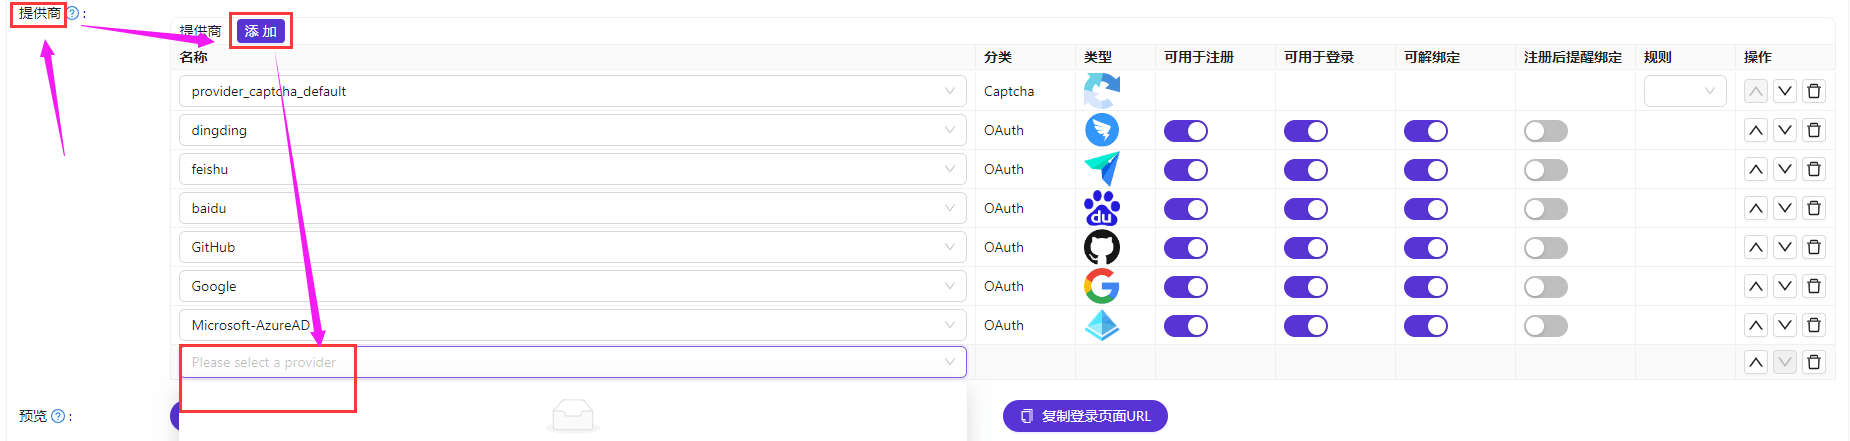Toggle 可用于注册 for Microsoft-AzureAD
The image size is (1850, 441).
click(x=1186, y=326)
